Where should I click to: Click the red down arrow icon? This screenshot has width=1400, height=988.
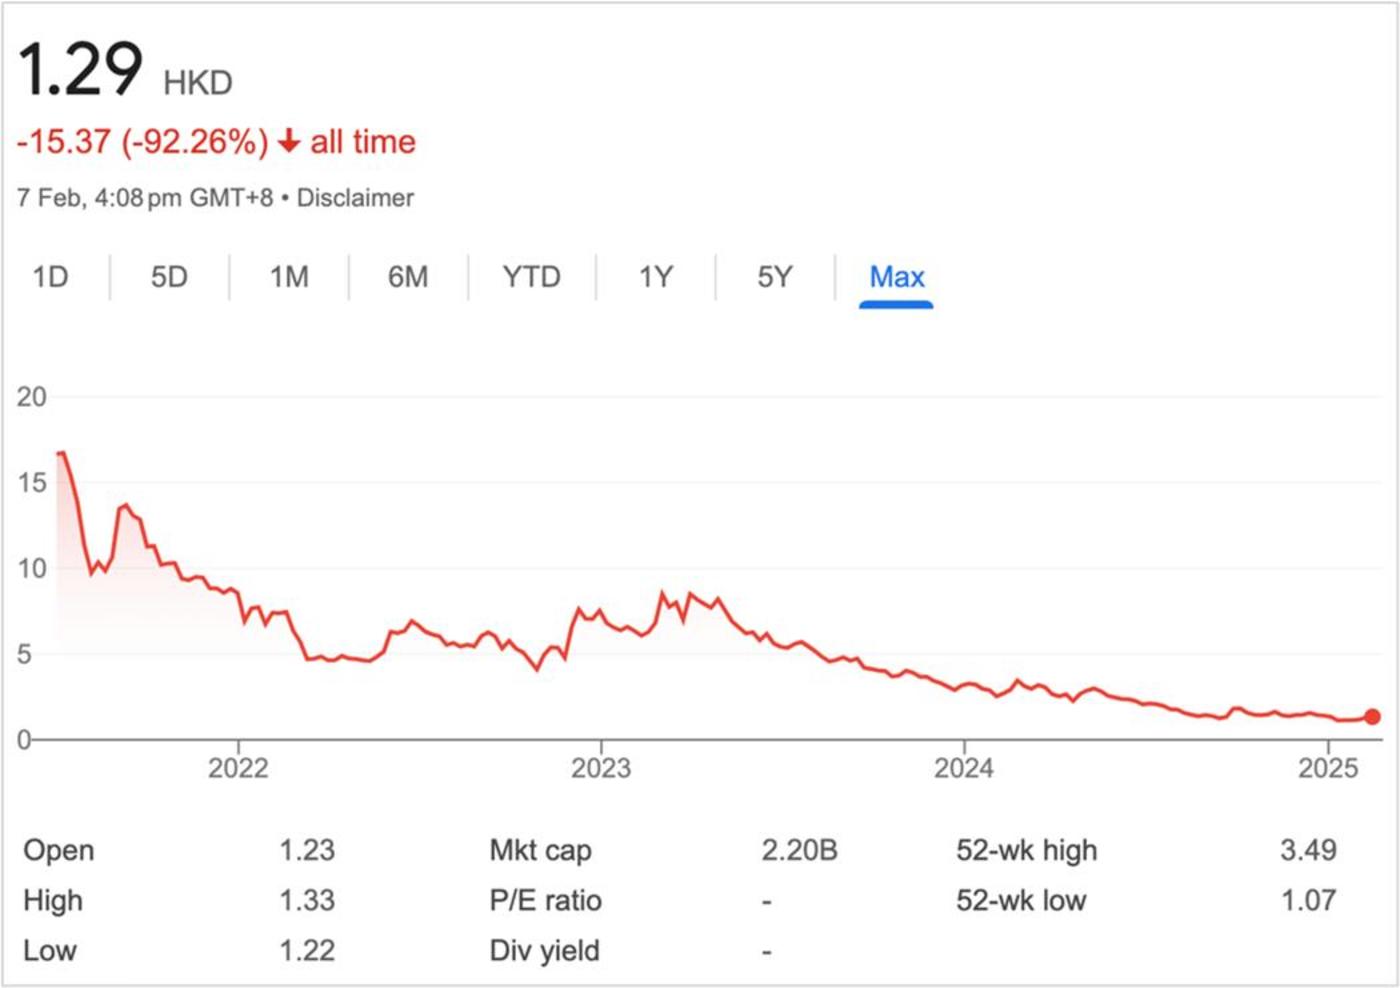pos(289,142)
